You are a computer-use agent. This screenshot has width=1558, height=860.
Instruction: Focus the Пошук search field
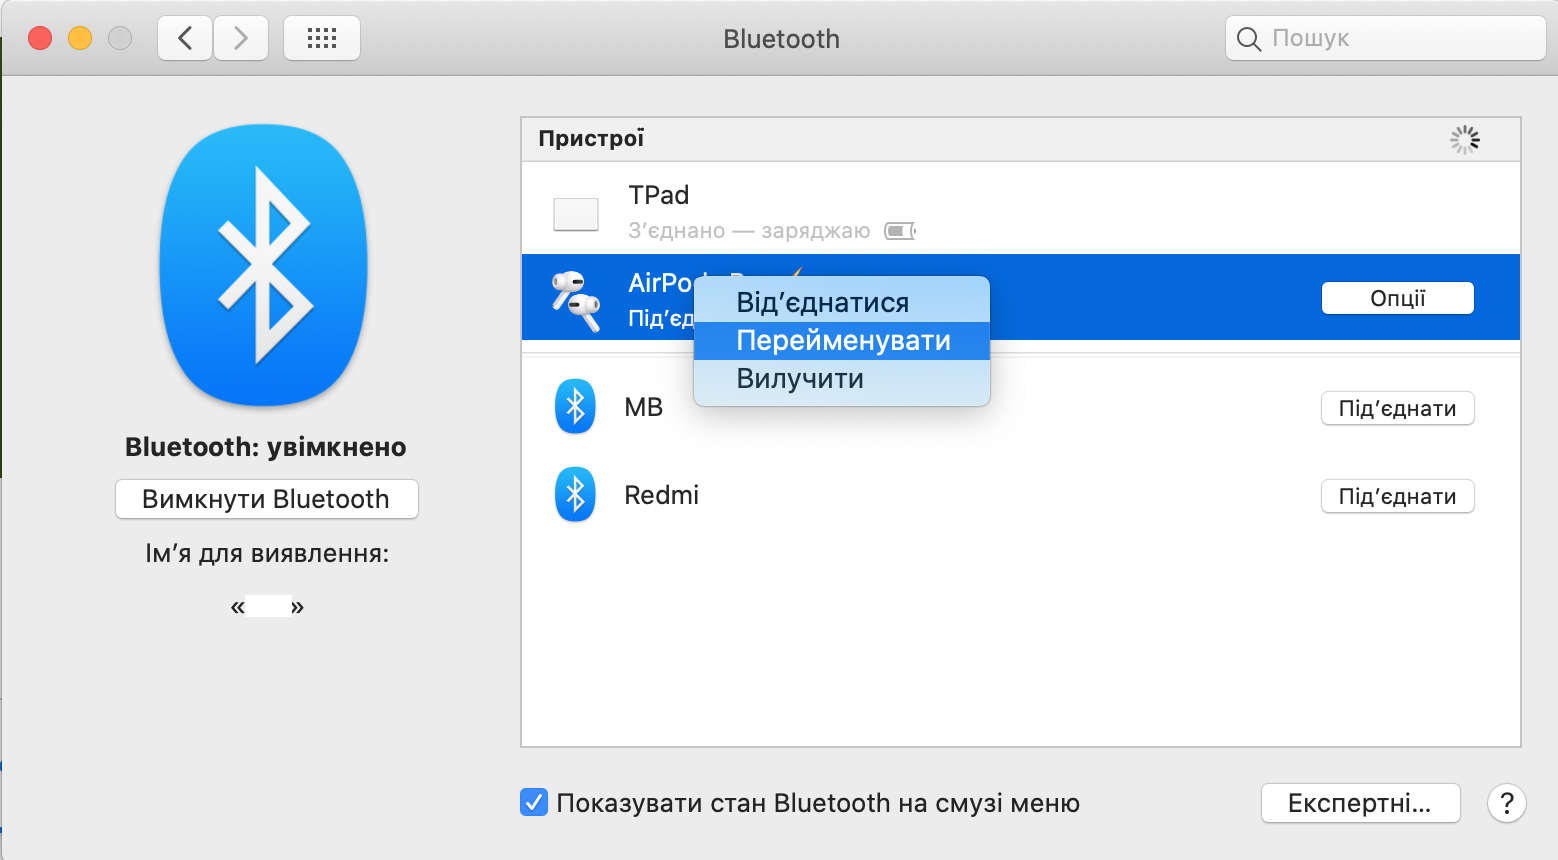point(1385,38)
